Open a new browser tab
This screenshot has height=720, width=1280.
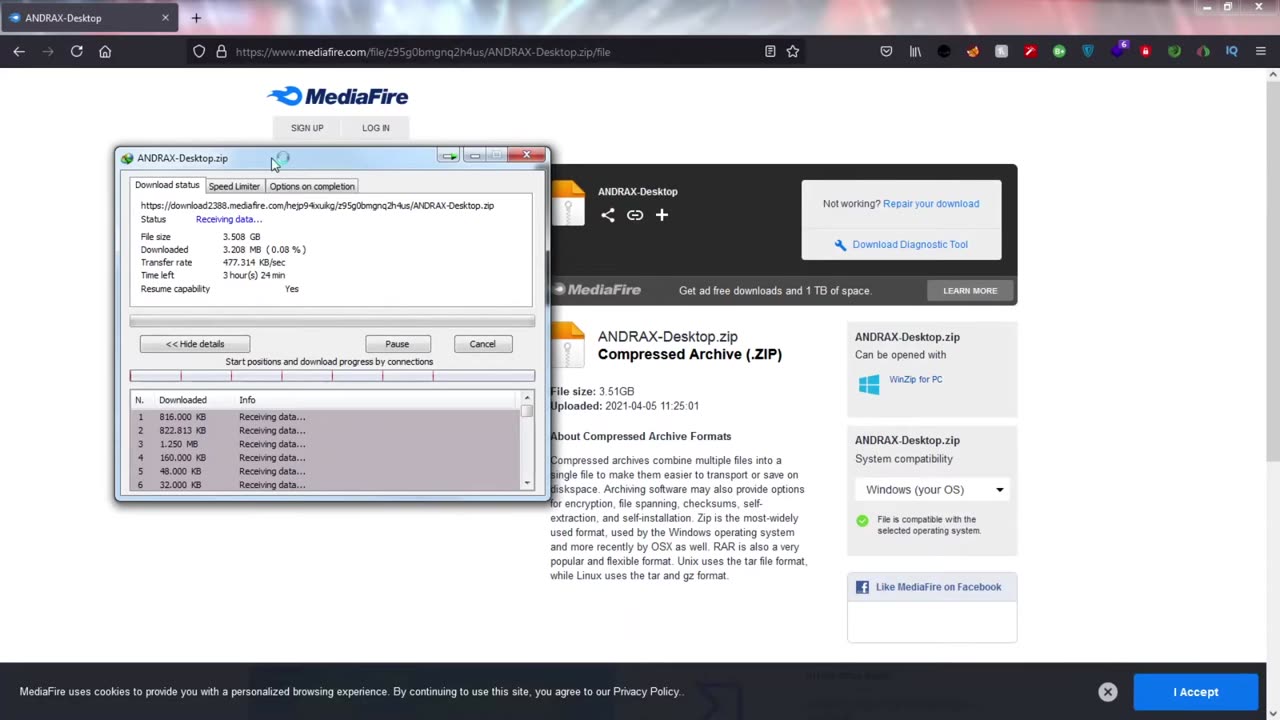click(x=196, y=18)
